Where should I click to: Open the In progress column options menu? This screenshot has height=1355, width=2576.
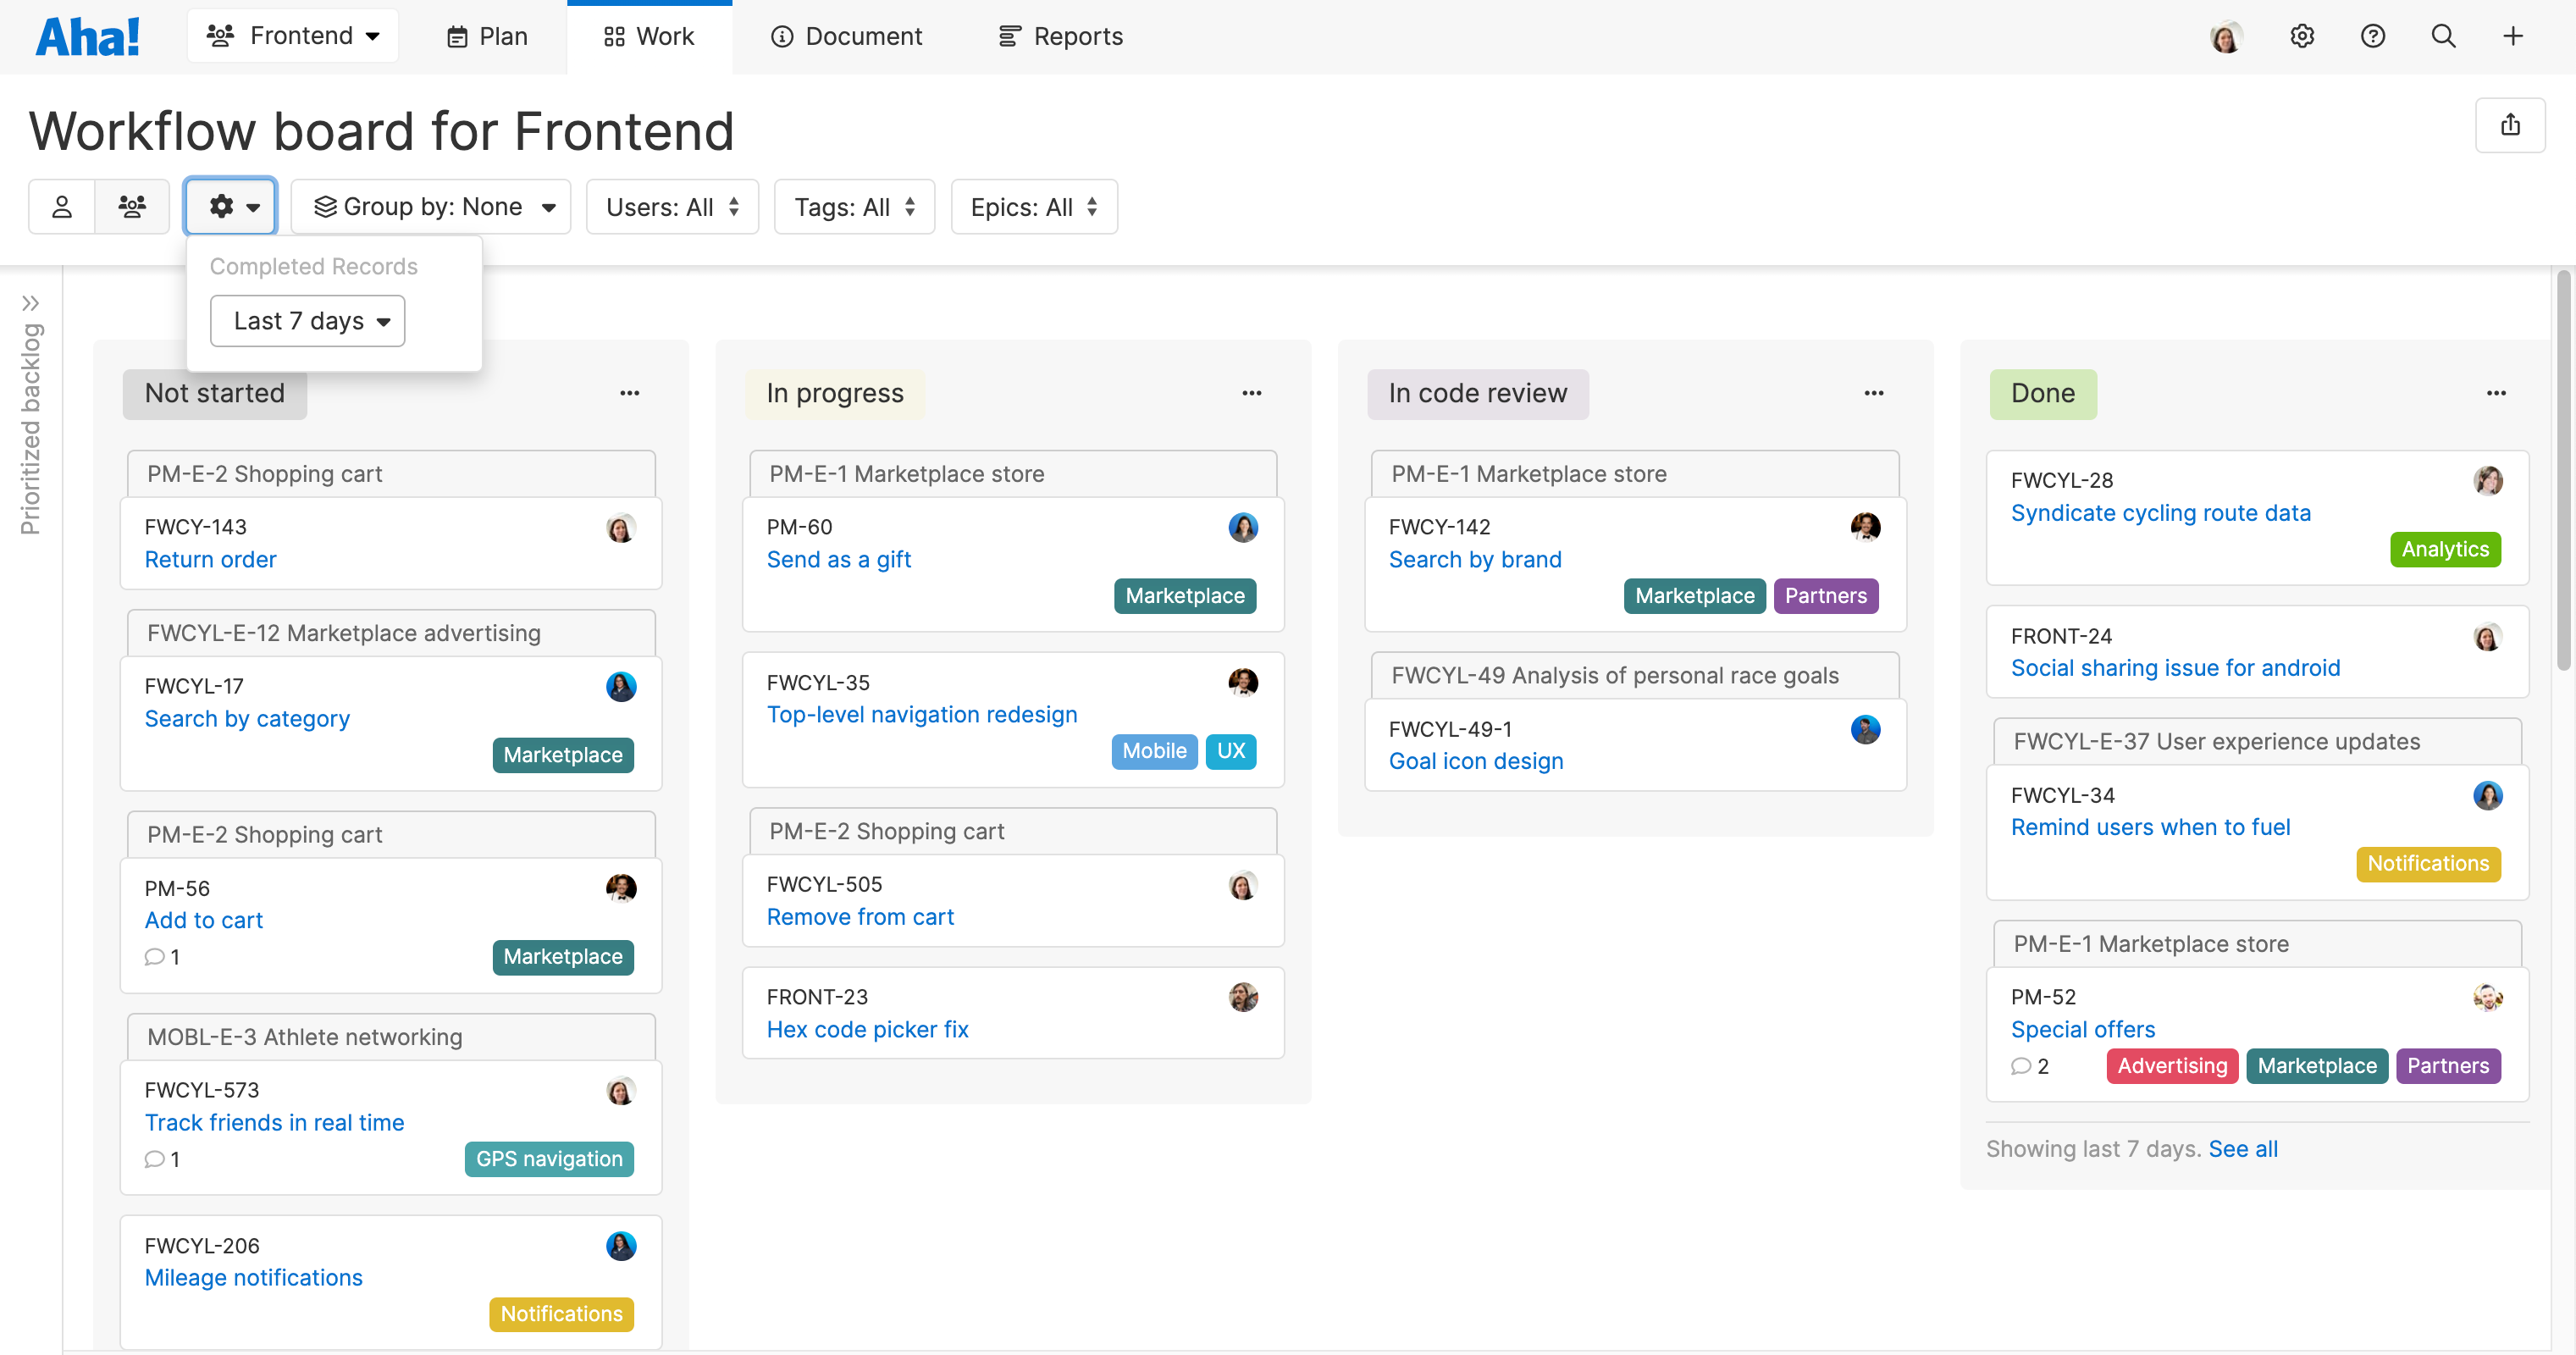point(1252,392)
